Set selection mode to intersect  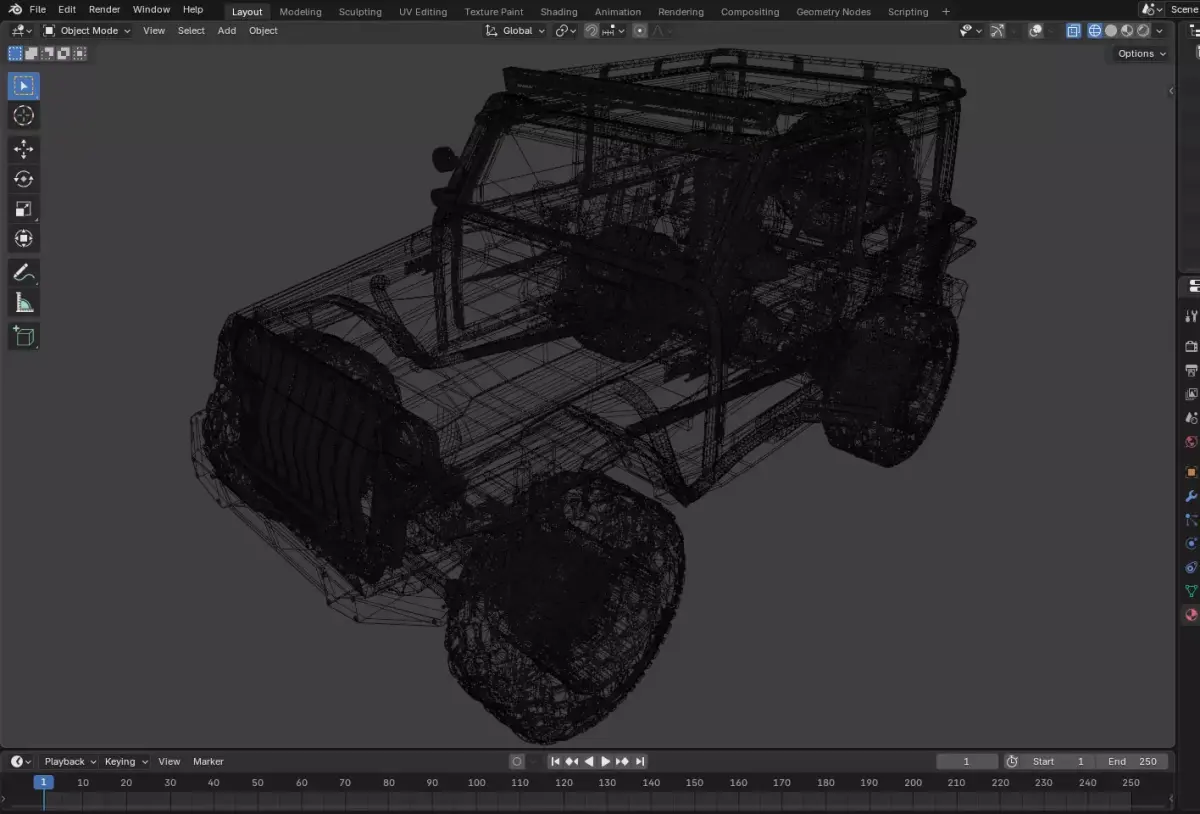click(80, 53)
